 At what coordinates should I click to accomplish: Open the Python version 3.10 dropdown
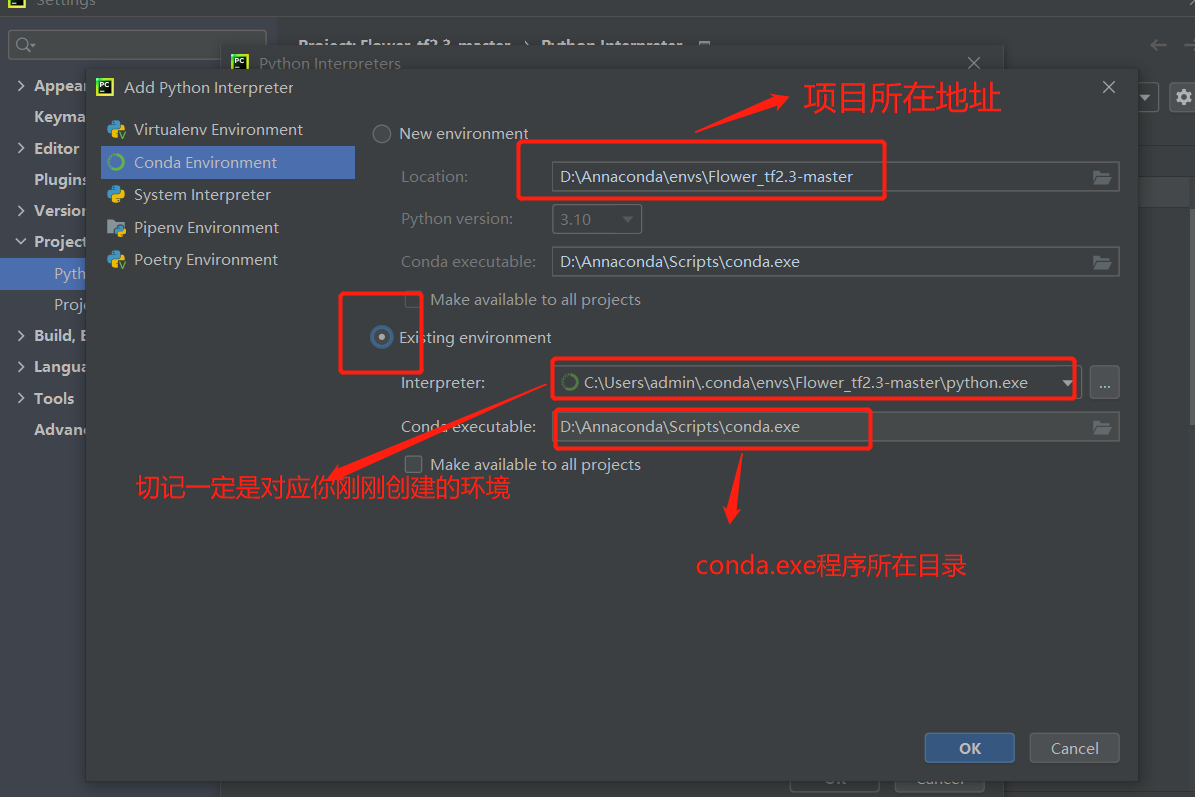pyautogui.click(x=597, y=219)
